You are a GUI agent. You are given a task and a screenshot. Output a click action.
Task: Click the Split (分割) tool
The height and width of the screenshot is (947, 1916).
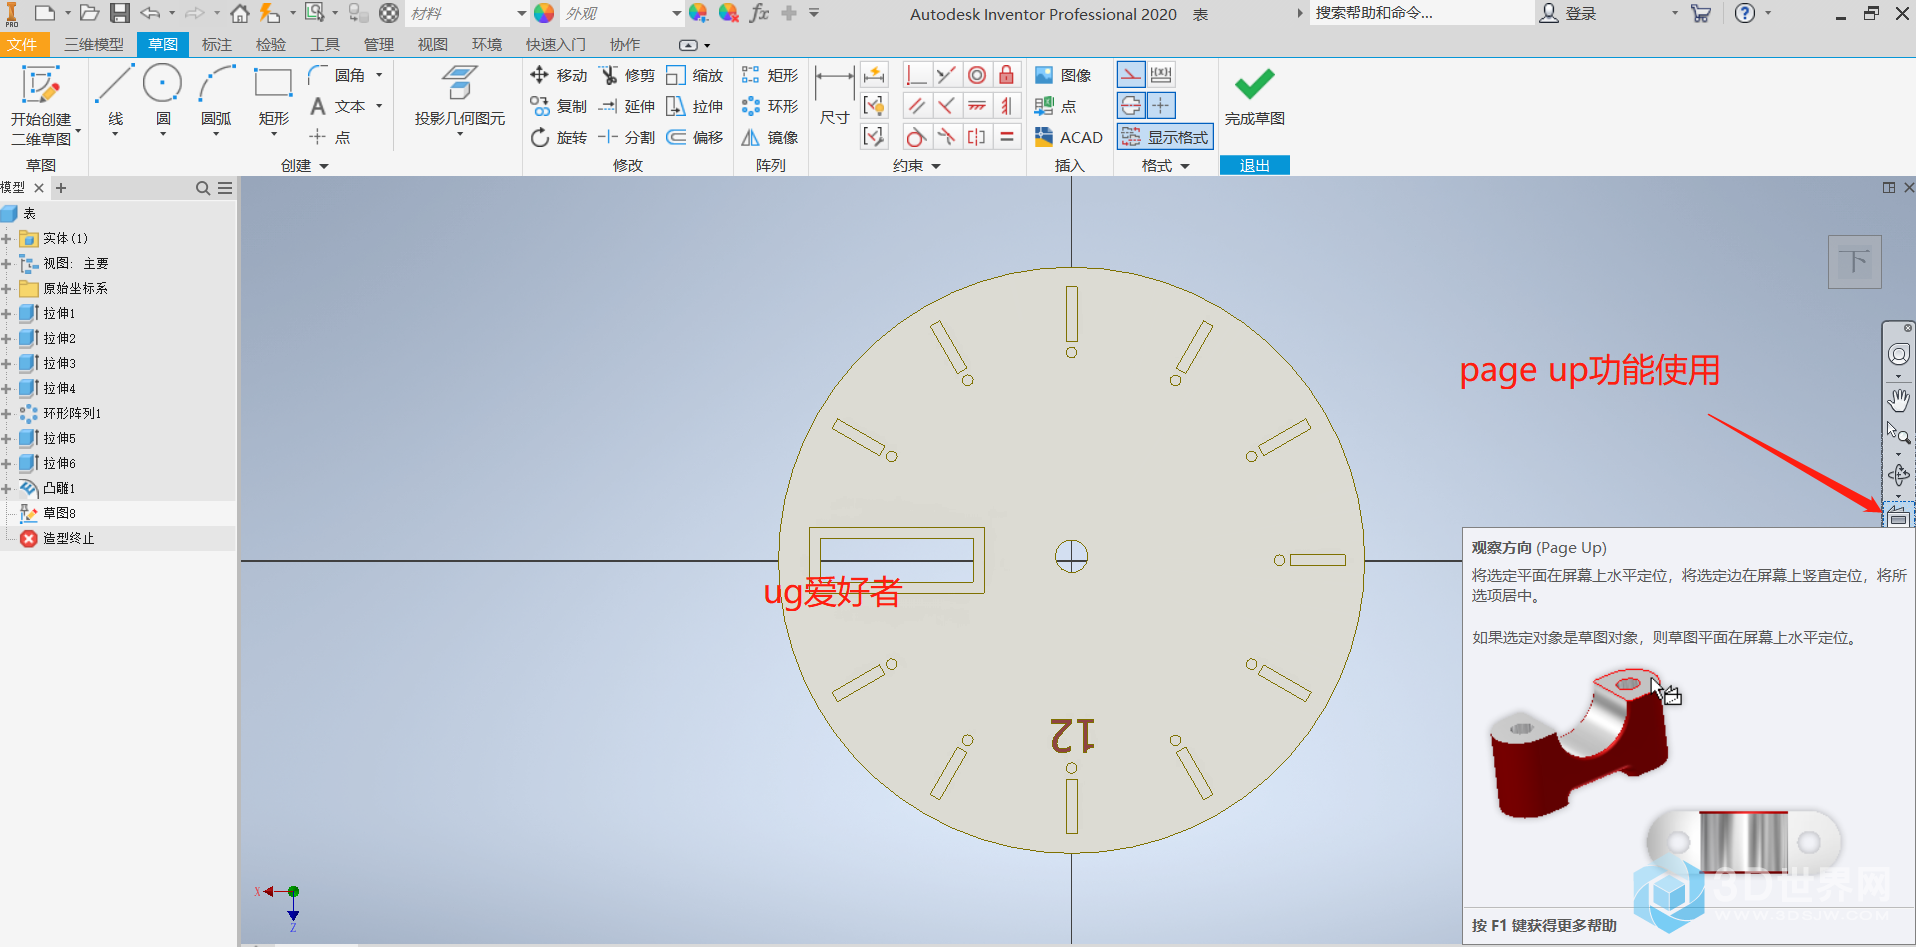click(x=627, y=137)
